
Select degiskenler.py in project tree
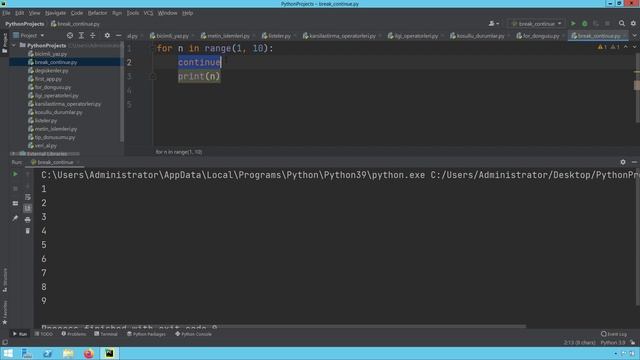tap(51, 71)
